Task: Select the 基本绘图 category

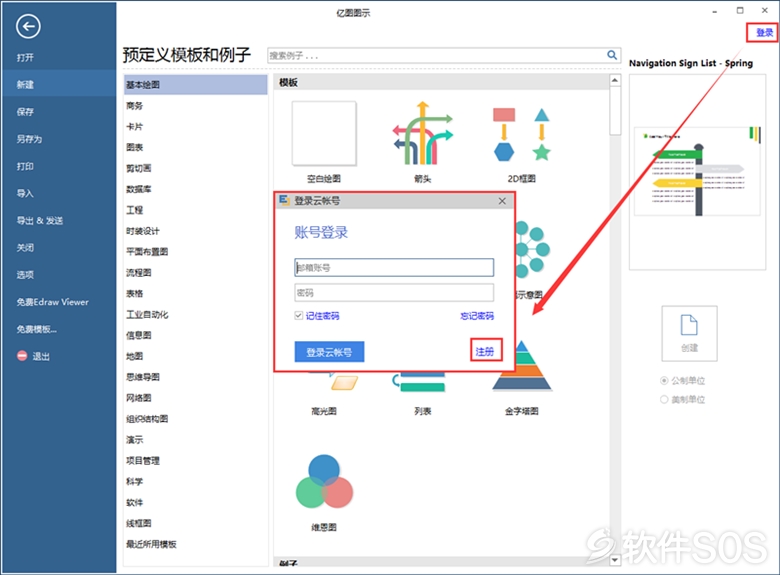Action: (x=195, y=85)
